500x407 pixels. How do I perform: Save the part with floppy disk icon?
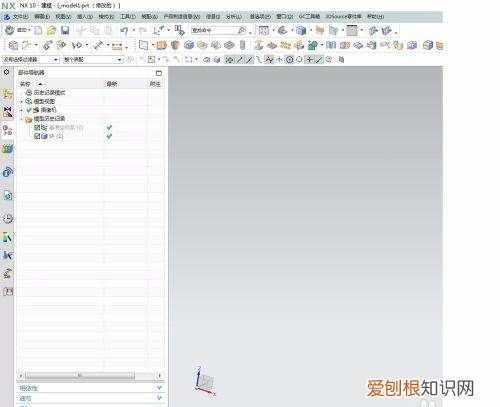[65, 31]
